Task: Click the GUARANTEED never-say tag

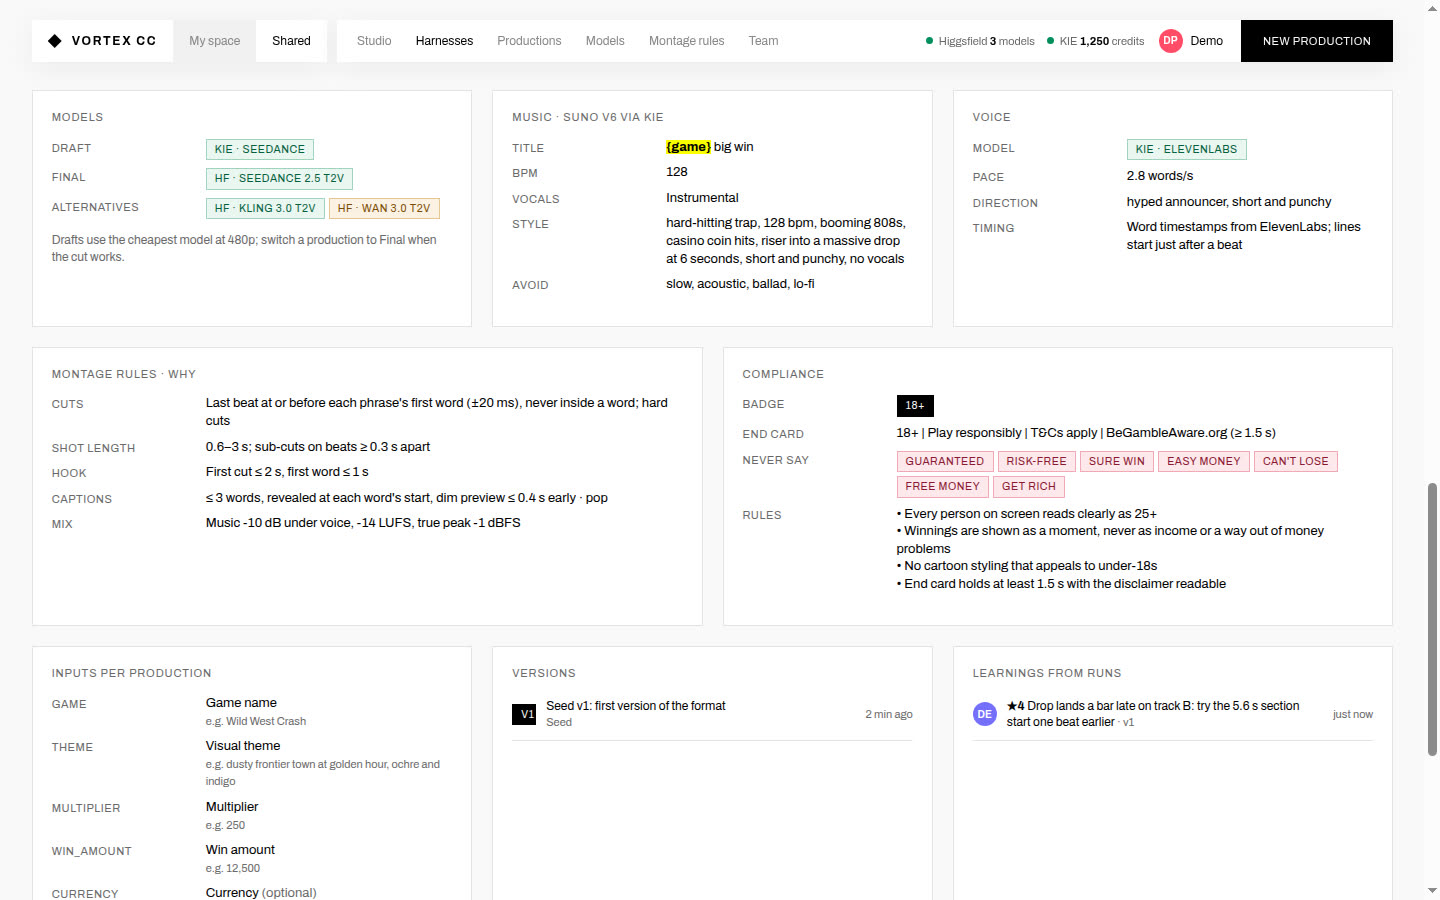Action: 945,461
